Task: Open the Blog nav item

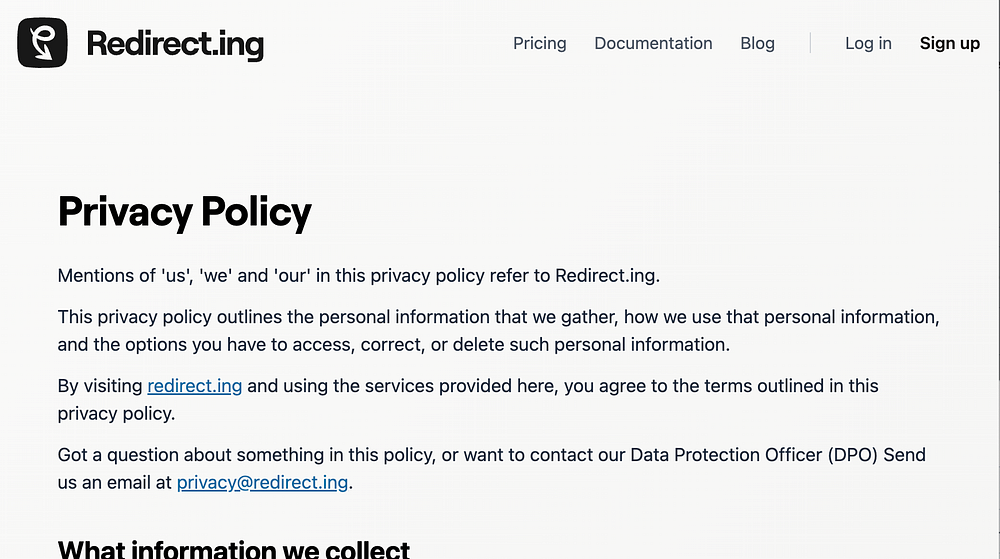Action: point(757,43)
